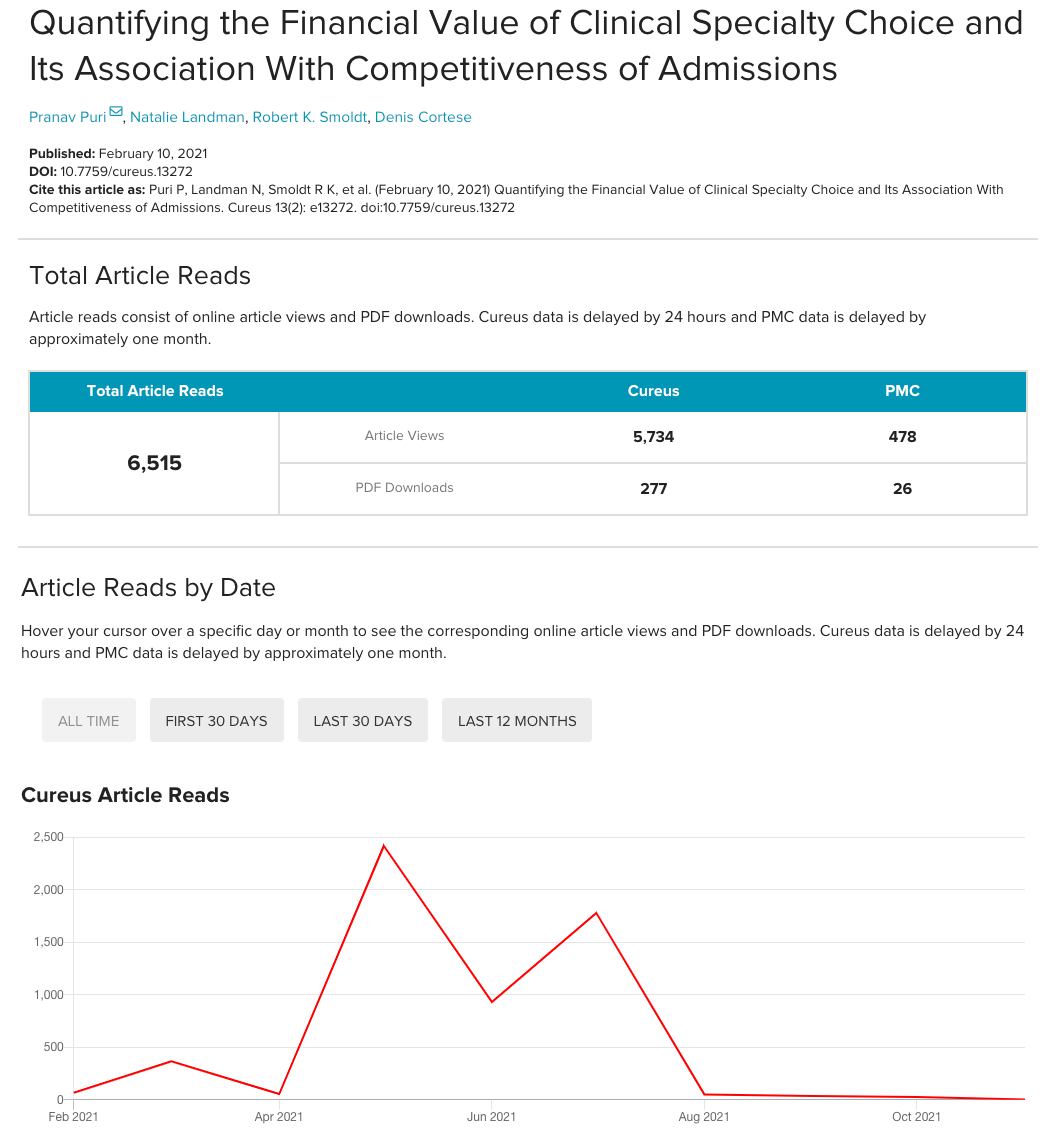1062x1142 pixels.
Task: Click the March 2021 bump on the red line
Action: 172,1061
